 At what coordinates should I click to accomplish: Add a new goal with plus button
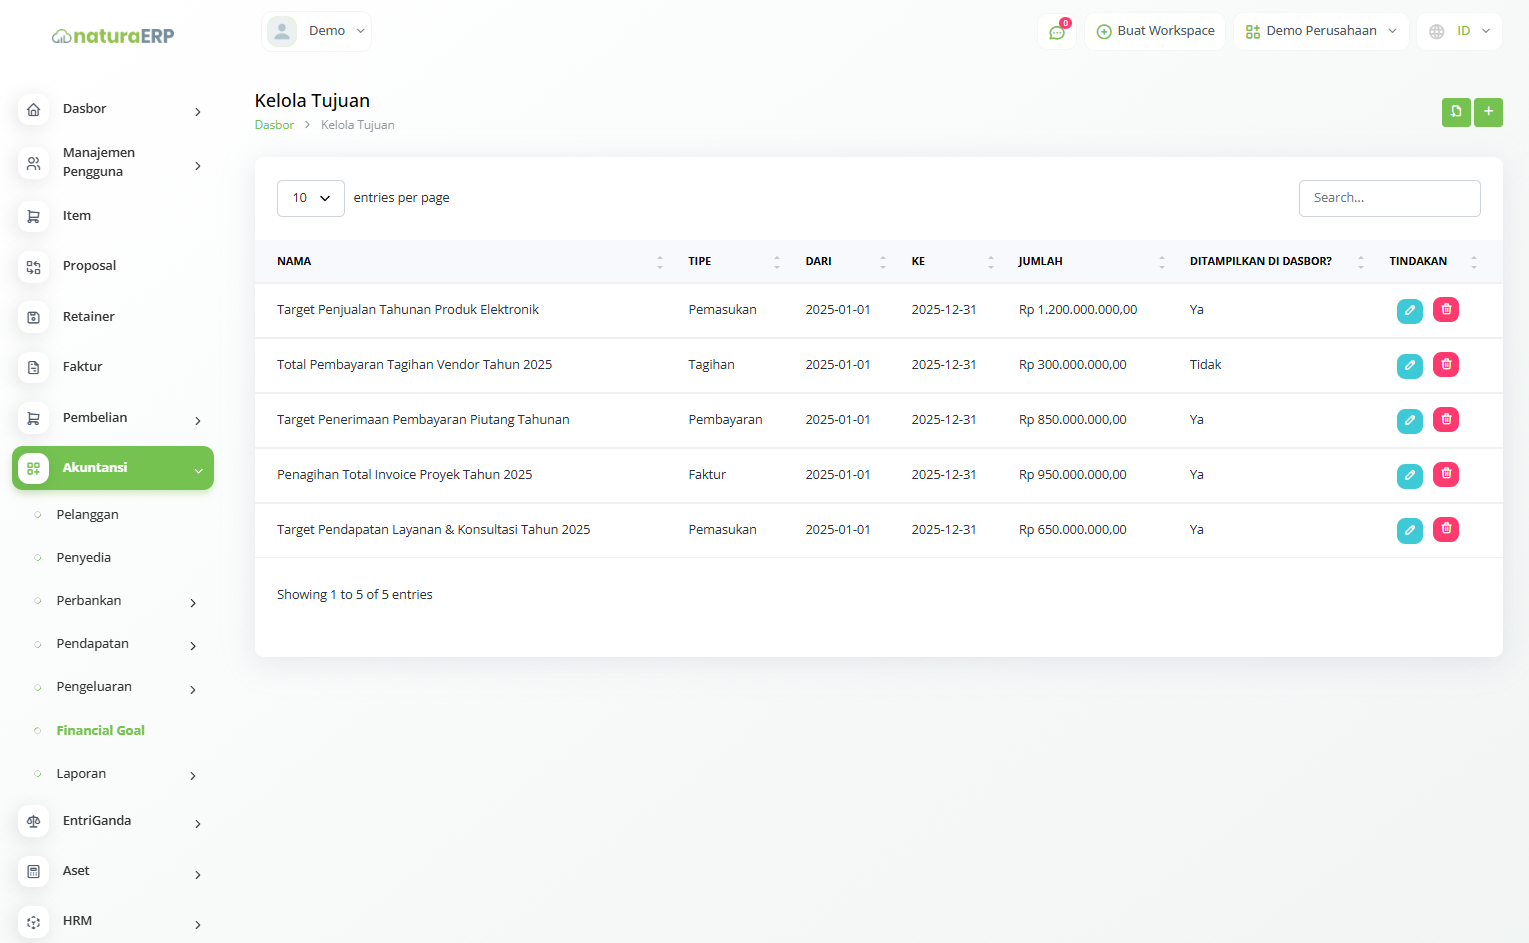[x=1488, y=112]
